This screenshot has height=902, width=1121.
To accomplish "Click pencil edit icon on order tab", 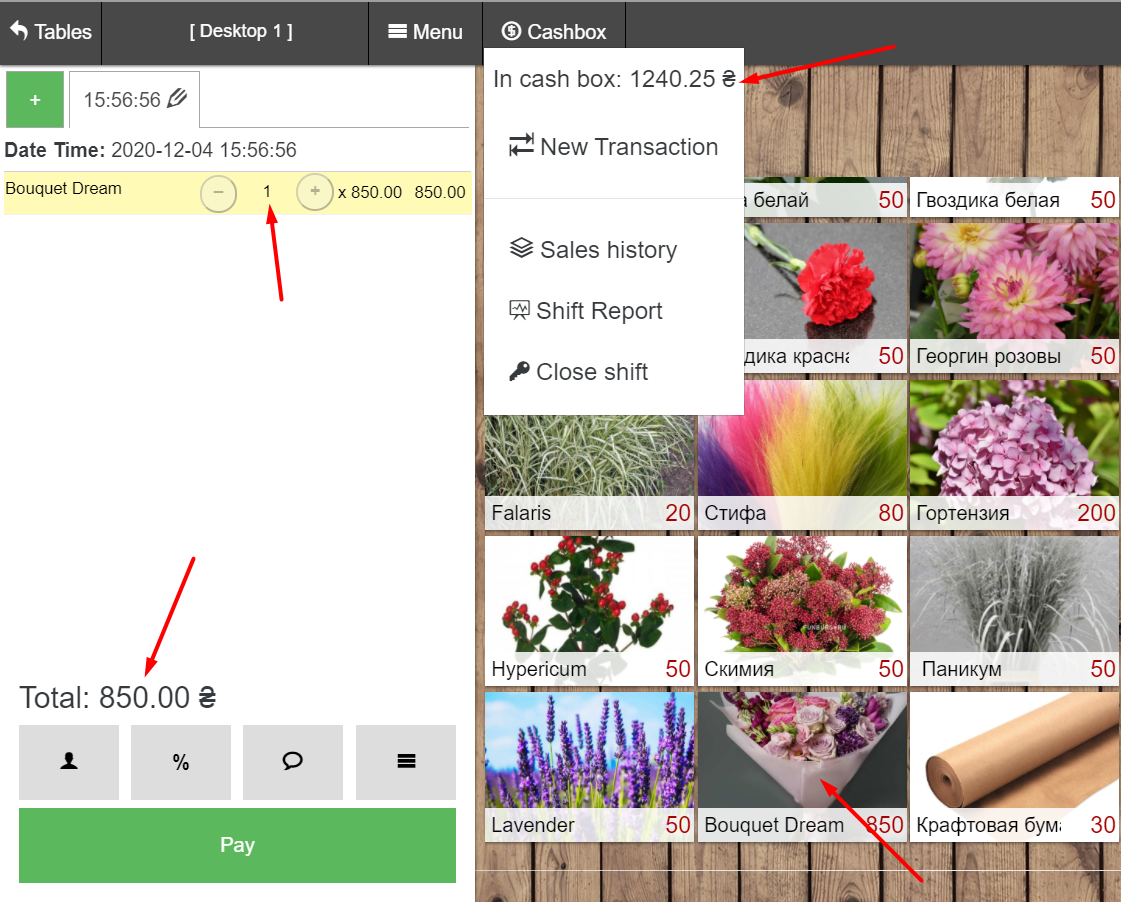I will [x=177, y=98].
